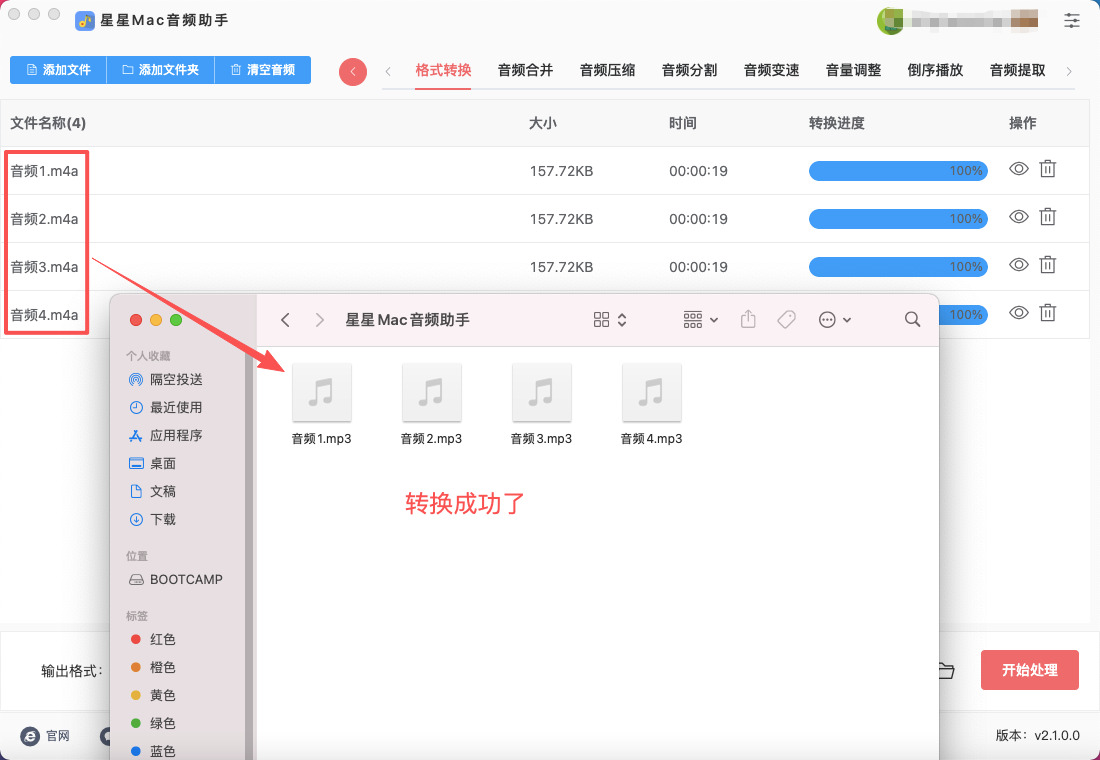Select the 音频1.m4a file row name
1100x760 pixels.
(44, 171)
